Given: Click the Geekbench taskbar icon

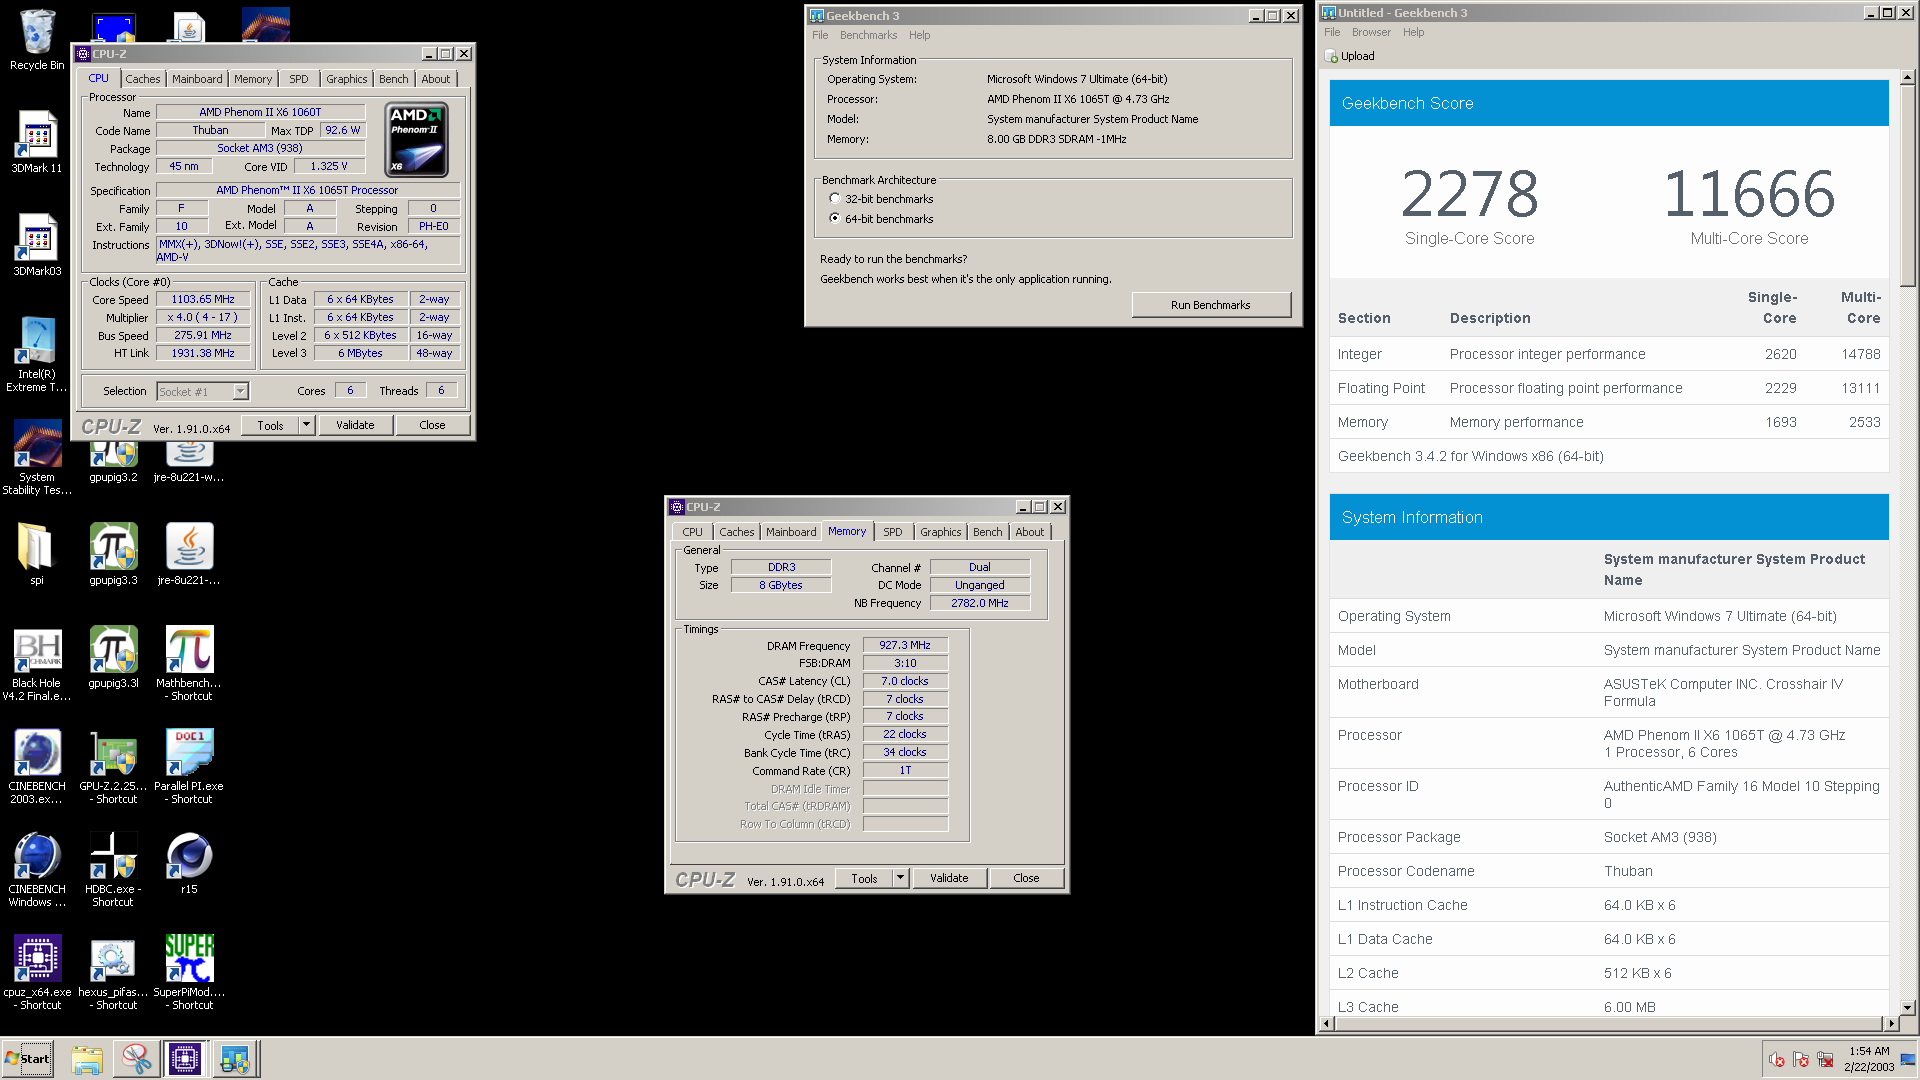Looking at the screenshot, I should [235, 1059].
